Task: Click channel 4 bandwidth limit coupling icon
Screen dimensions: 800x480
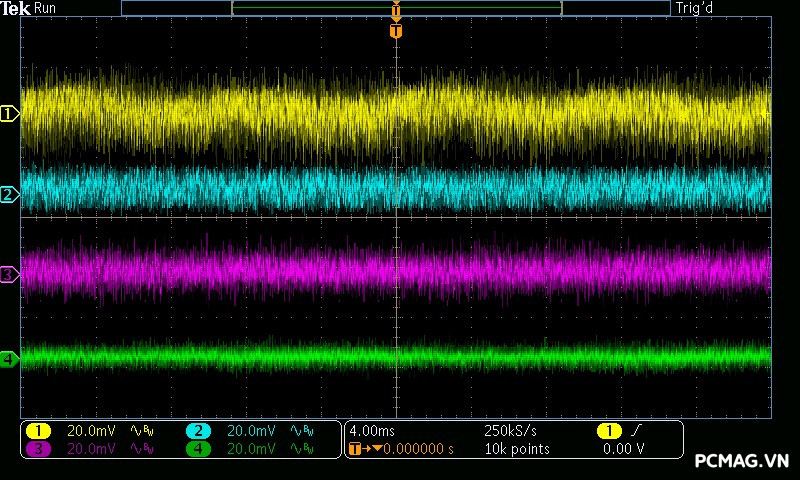Action: pyautogui.click(x=300, y=449)
